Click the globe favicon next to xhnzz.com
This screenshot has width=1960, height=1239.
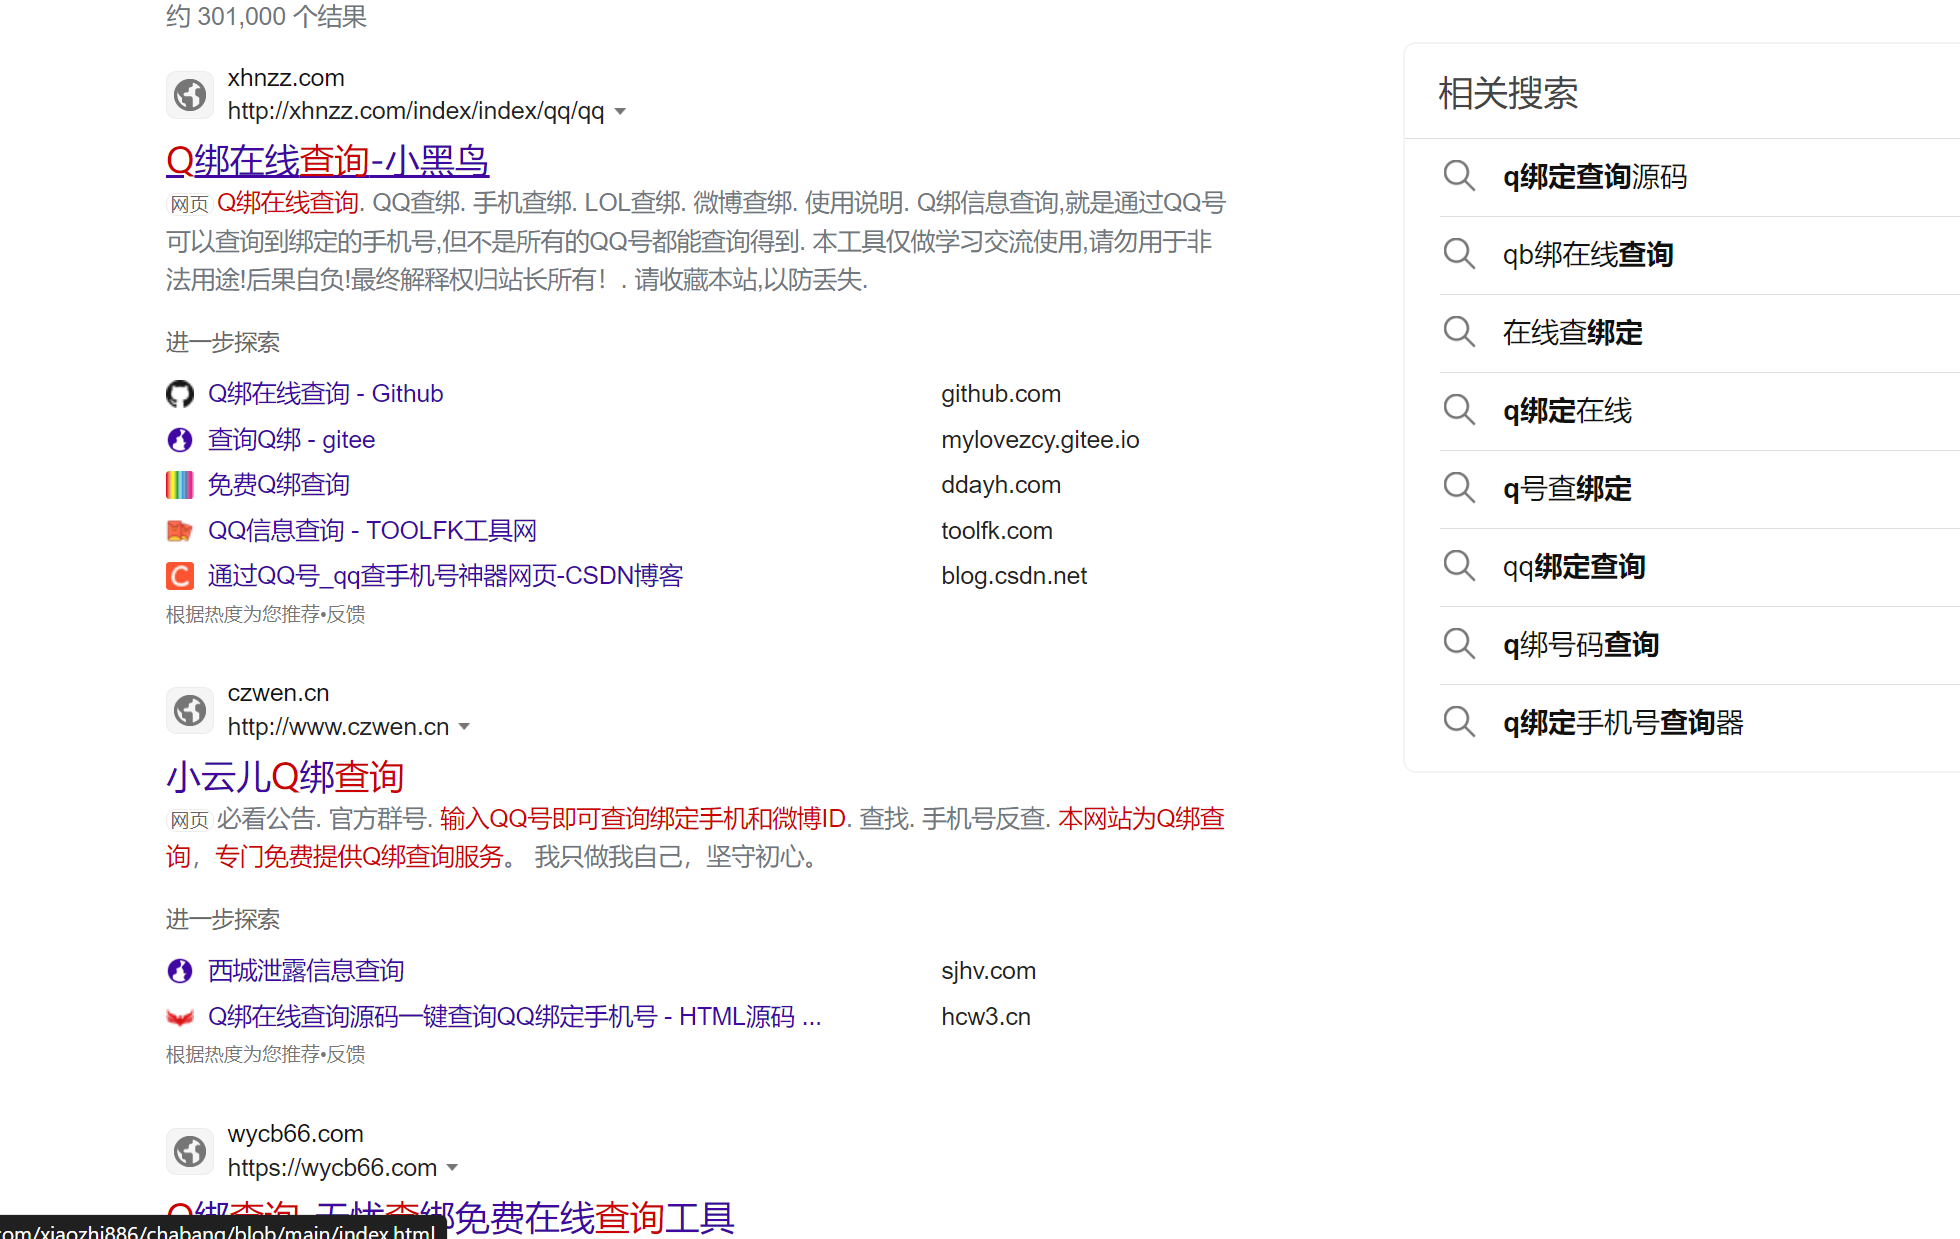pos(190,95)
